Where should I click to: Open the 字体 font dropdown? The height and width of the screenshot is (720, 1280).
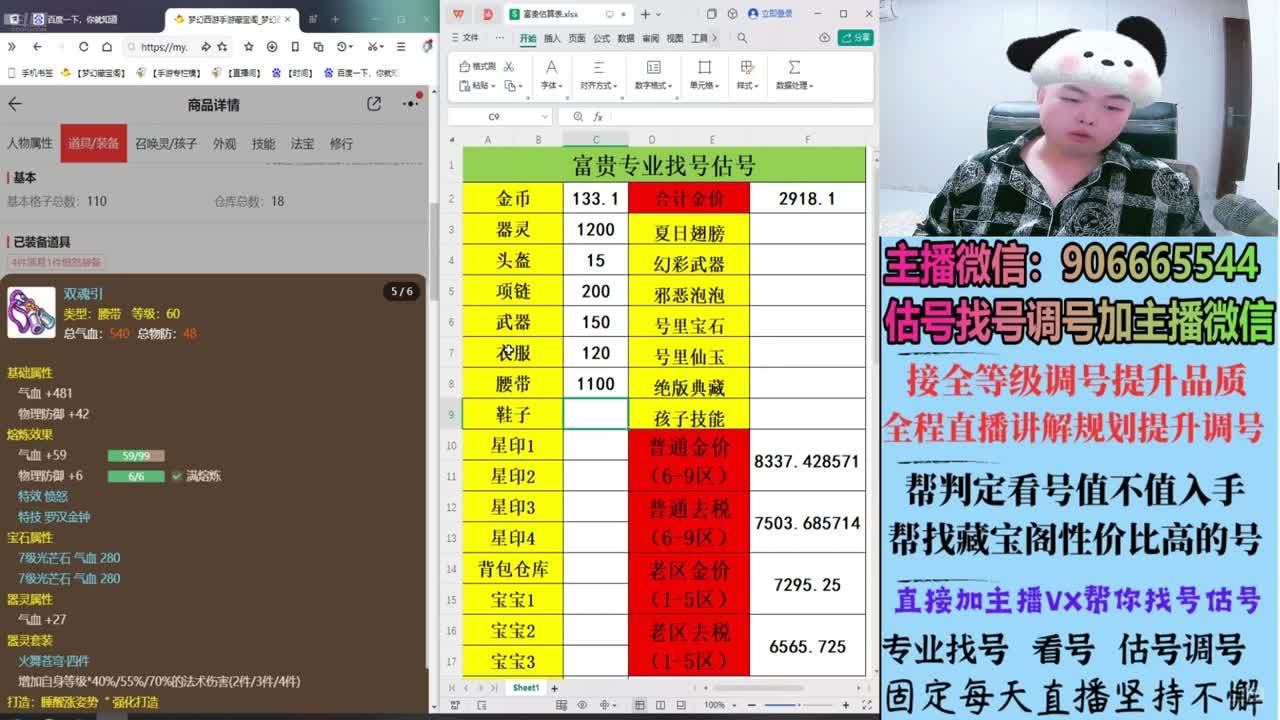click(x=551, y=86)
